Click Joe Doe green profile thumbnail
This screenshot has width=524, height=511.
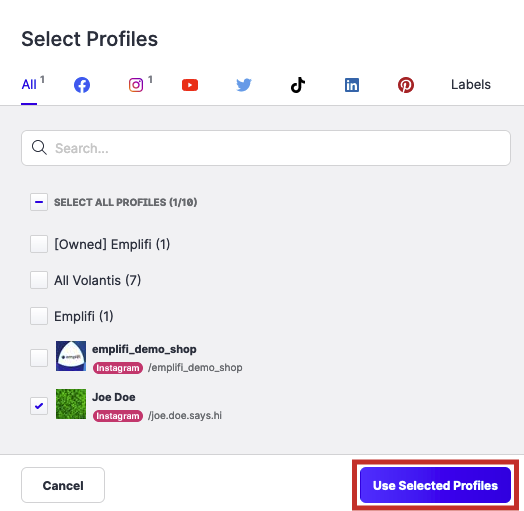tap(71, 404)
